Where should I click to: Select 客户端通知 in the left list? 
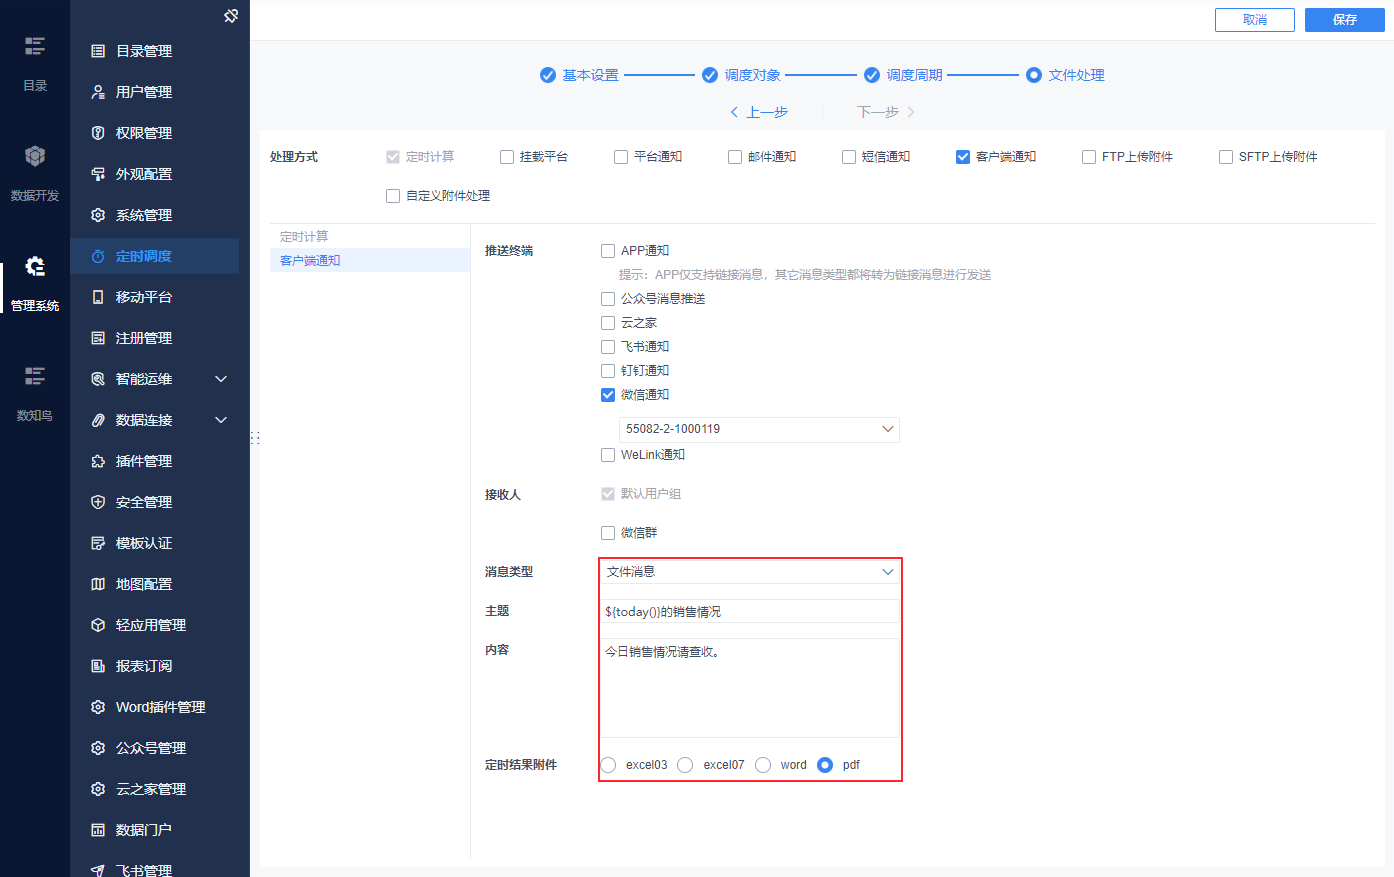[370, 260]
